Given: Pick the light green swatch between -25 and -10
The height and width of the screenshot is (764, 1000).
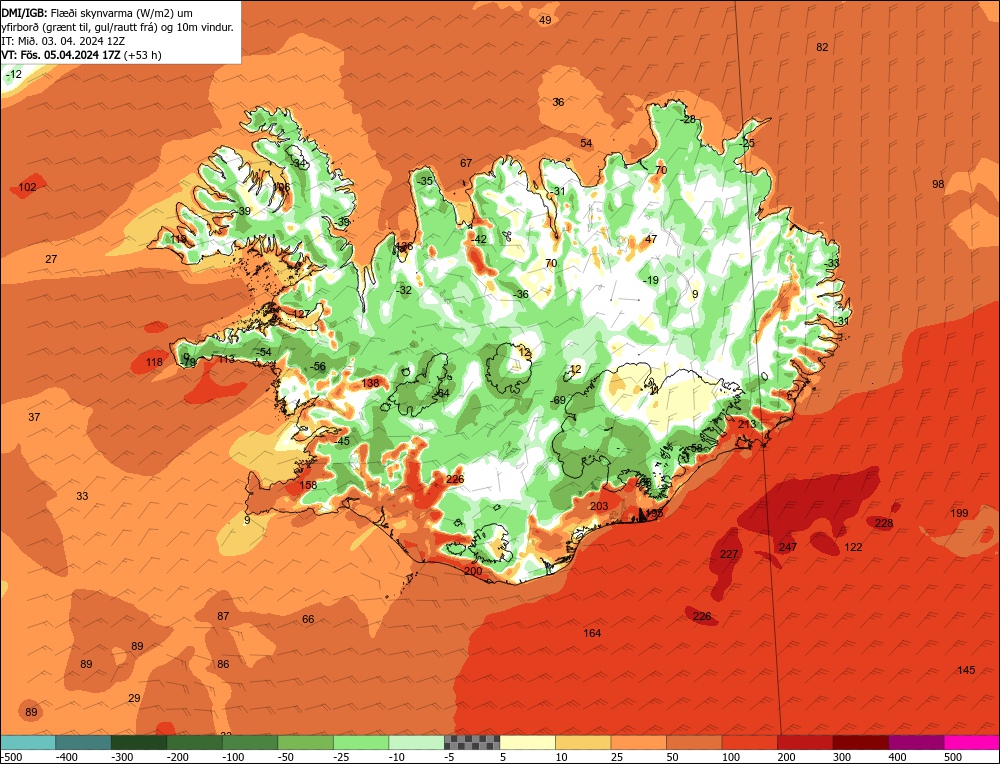Looking at the screenshot, I should click(x=361, y=742).
